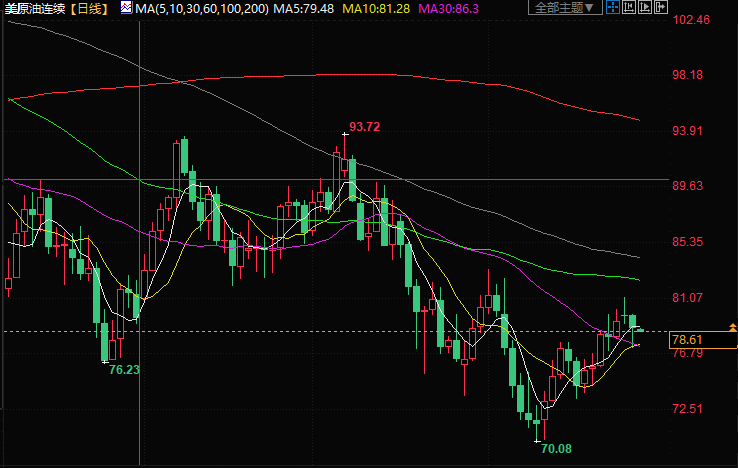
Task: Click the 93.72 high price marker
Action: click(364, 127)
